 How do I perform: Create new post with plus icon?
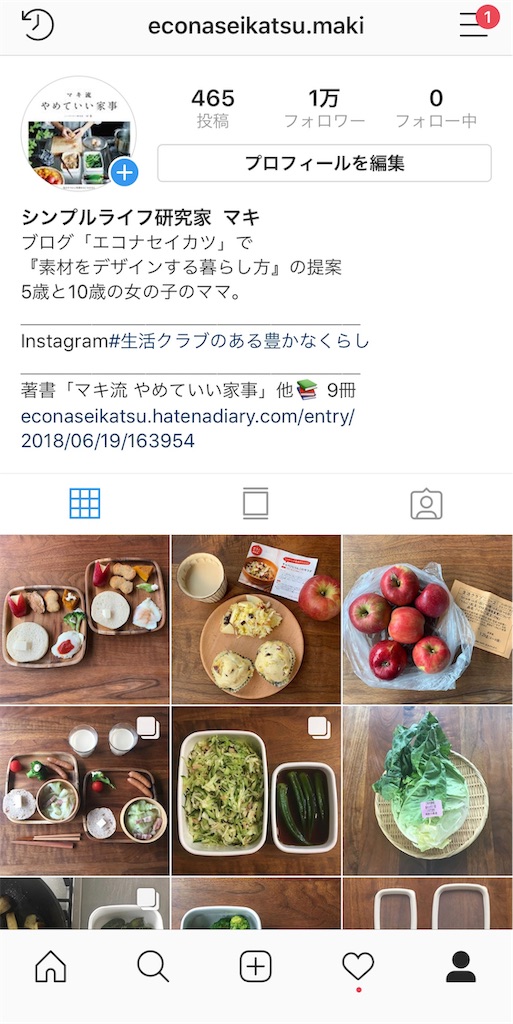point(256,967)
